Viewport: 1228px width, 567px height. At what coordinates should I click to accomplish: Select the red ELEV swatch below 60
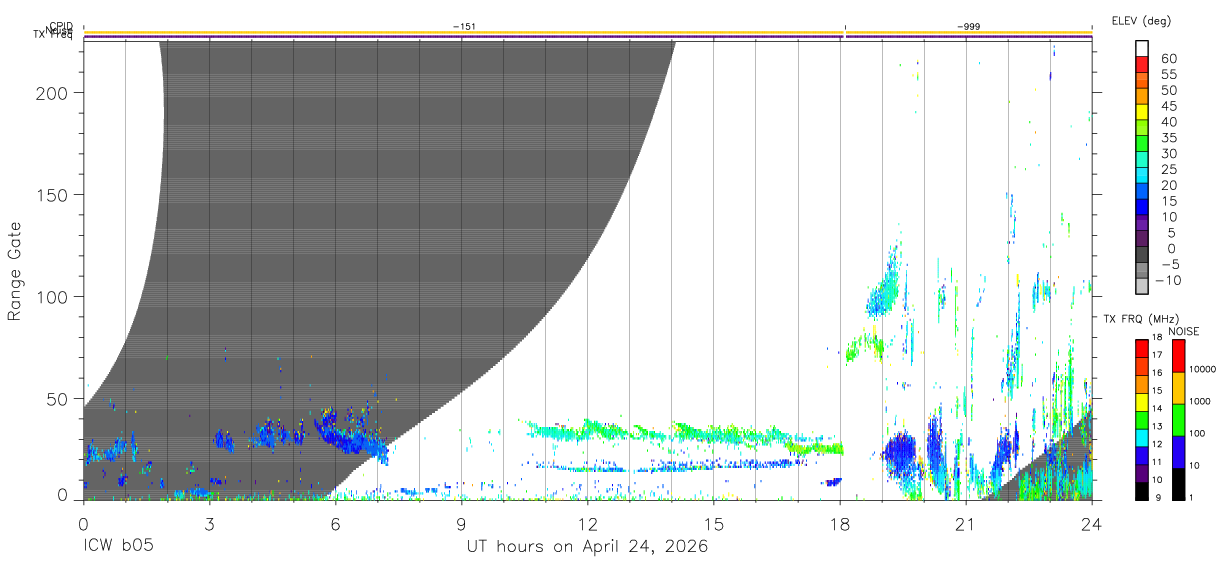point(1142,65)
